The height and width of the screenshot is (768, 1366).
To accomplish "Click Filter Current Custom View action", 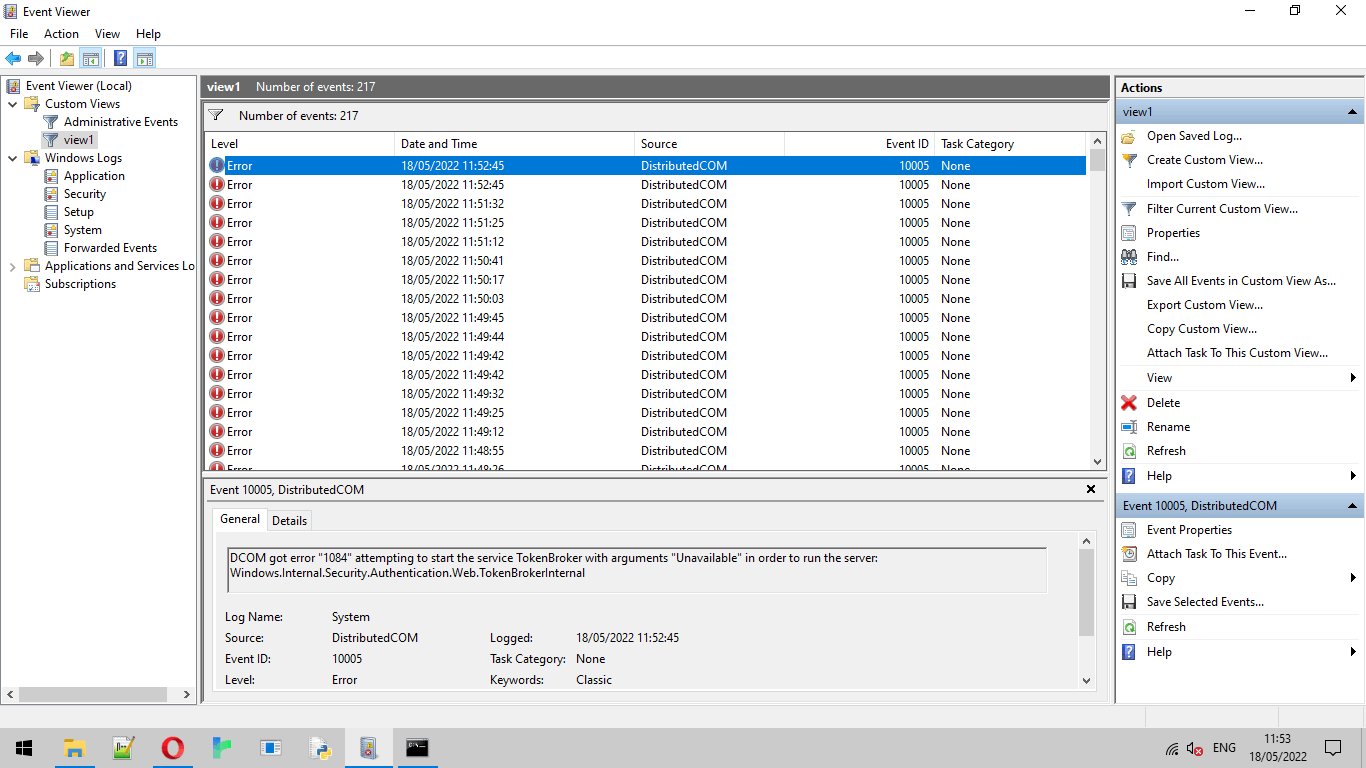I will (1222, 209).
